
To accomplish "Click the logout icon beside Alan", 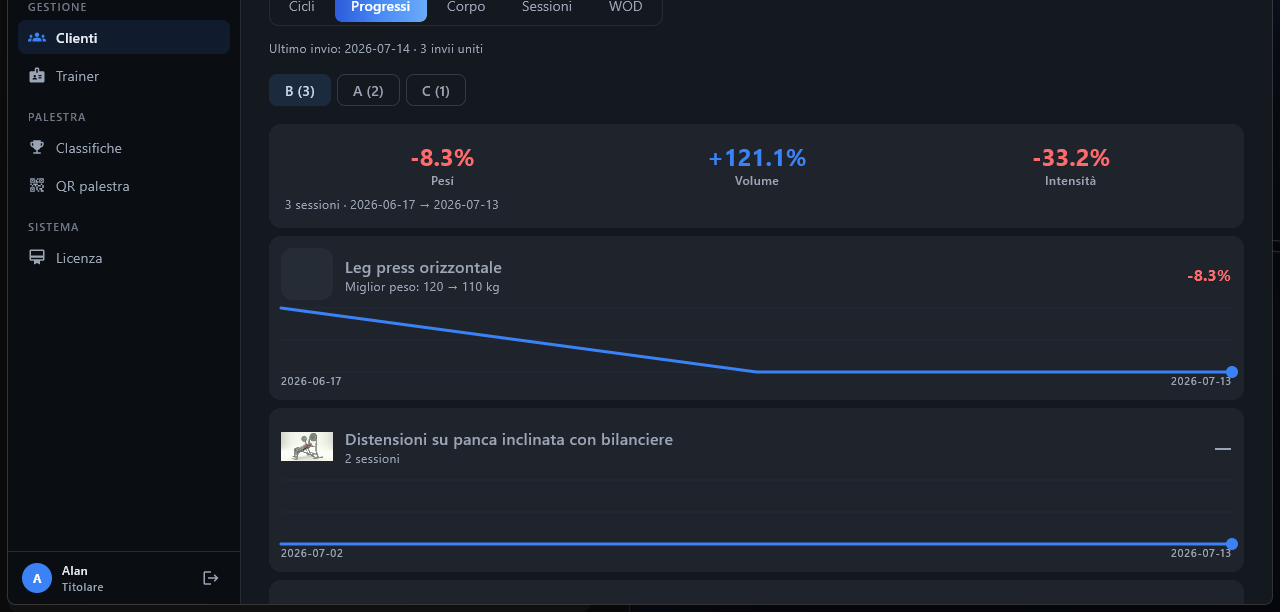I will click(211, 578).
